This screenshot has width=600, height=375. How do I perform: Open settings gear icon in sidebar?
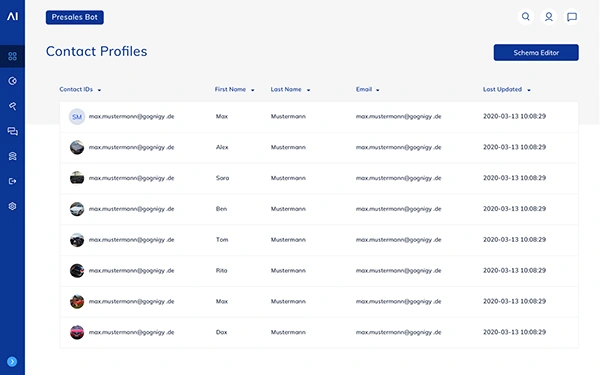coord(12,206)
